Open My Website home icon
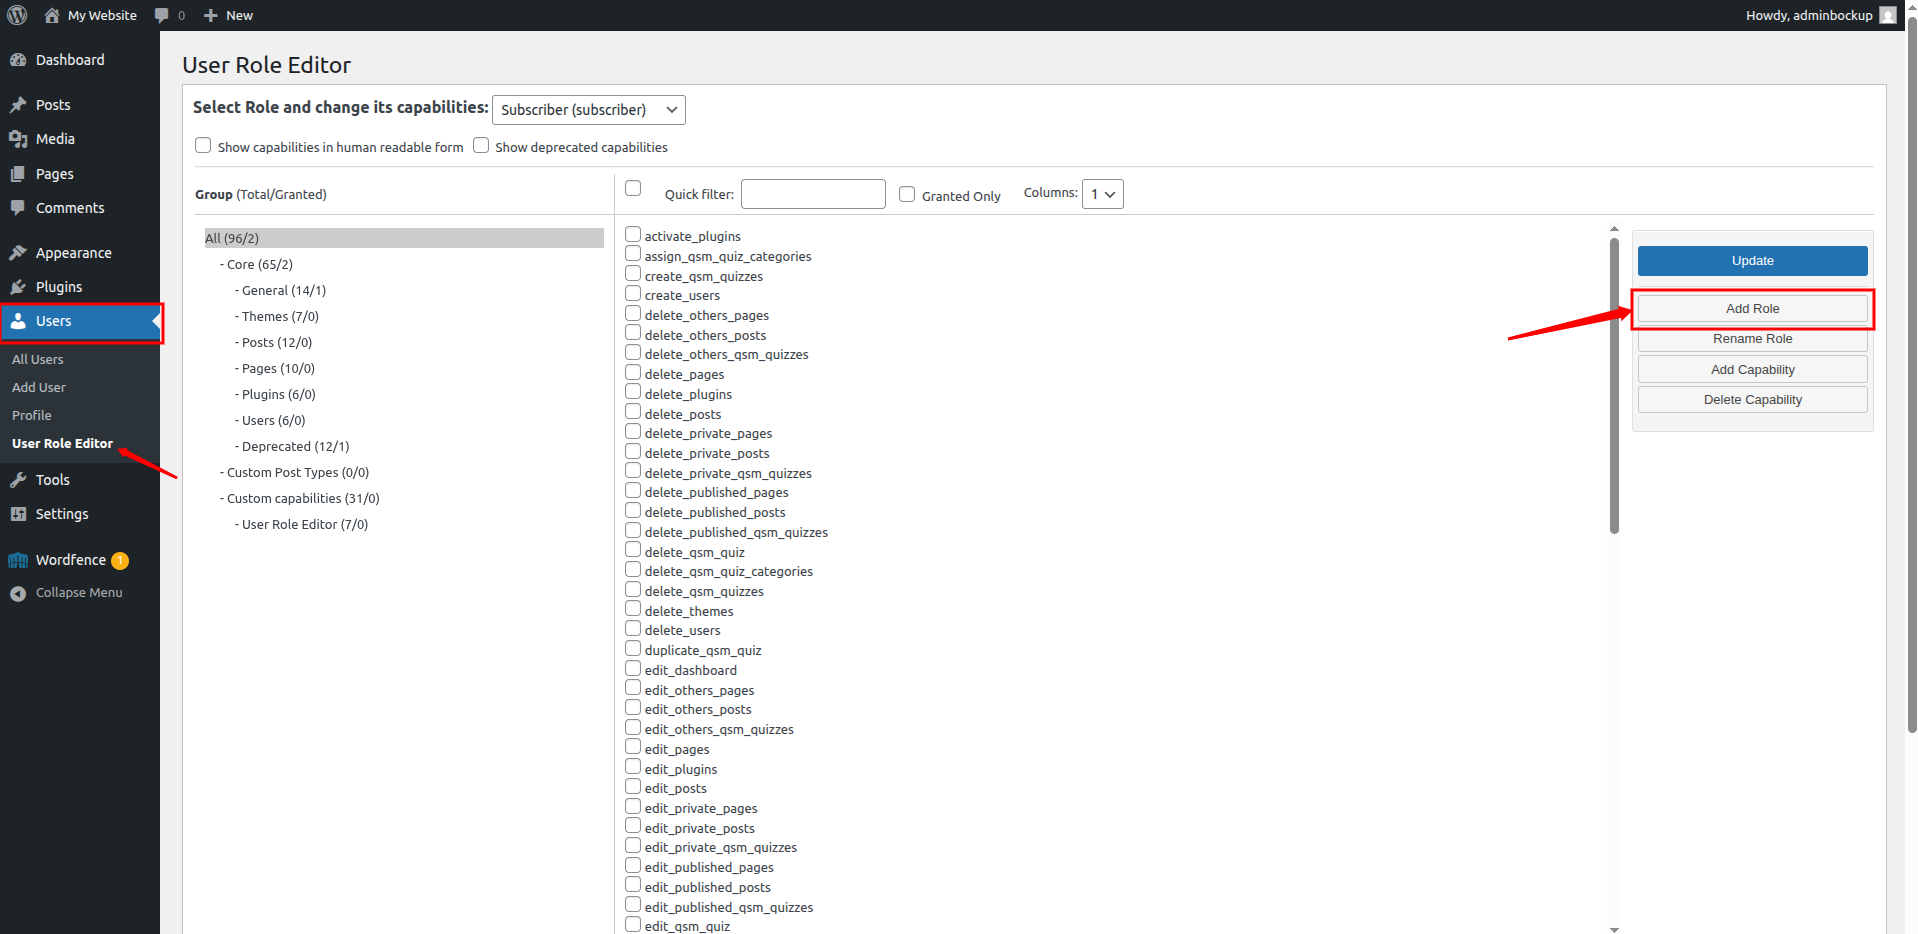Image resolution: width=1918 pixels, height=934 pixels. (52, 15)
